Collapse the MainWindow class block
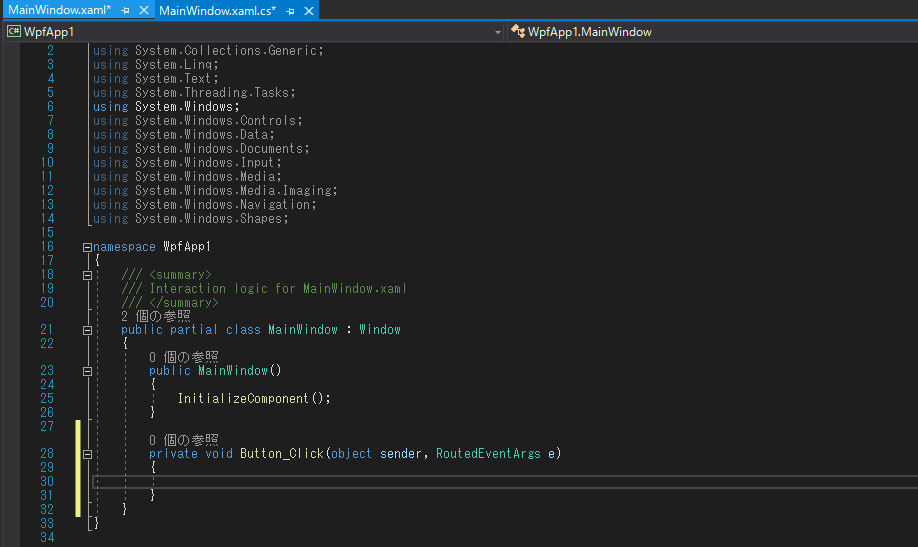The height and width of the screenshot is (547, 918). pyautogui.click(x=87, y=330)
